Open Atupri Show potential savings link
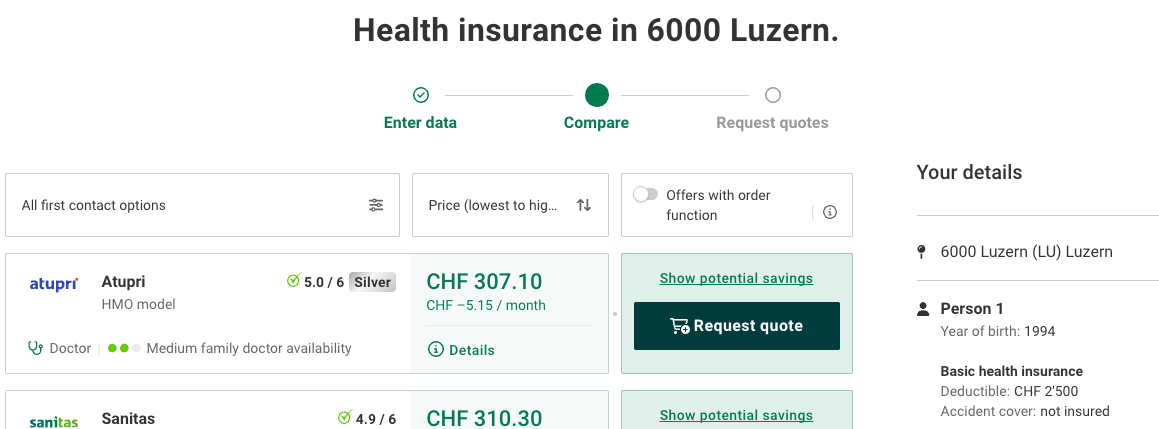 736,278
